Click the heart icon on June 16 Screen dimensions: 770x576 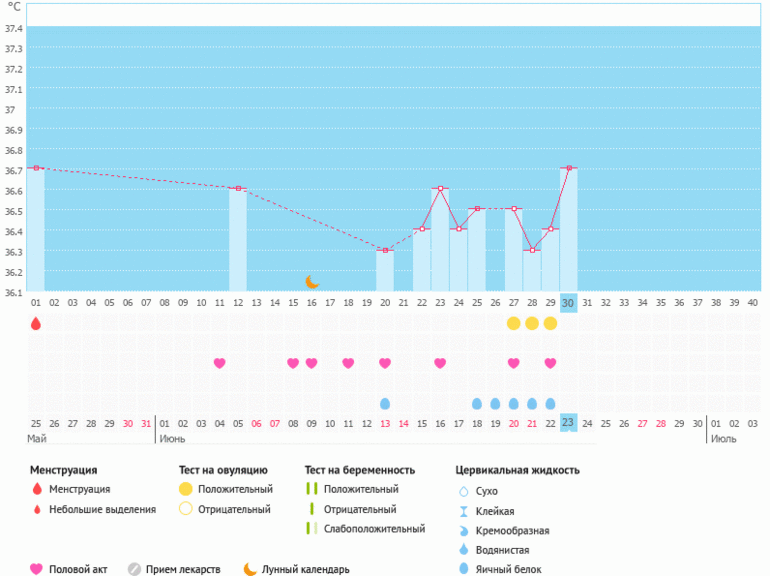(440, 363)
